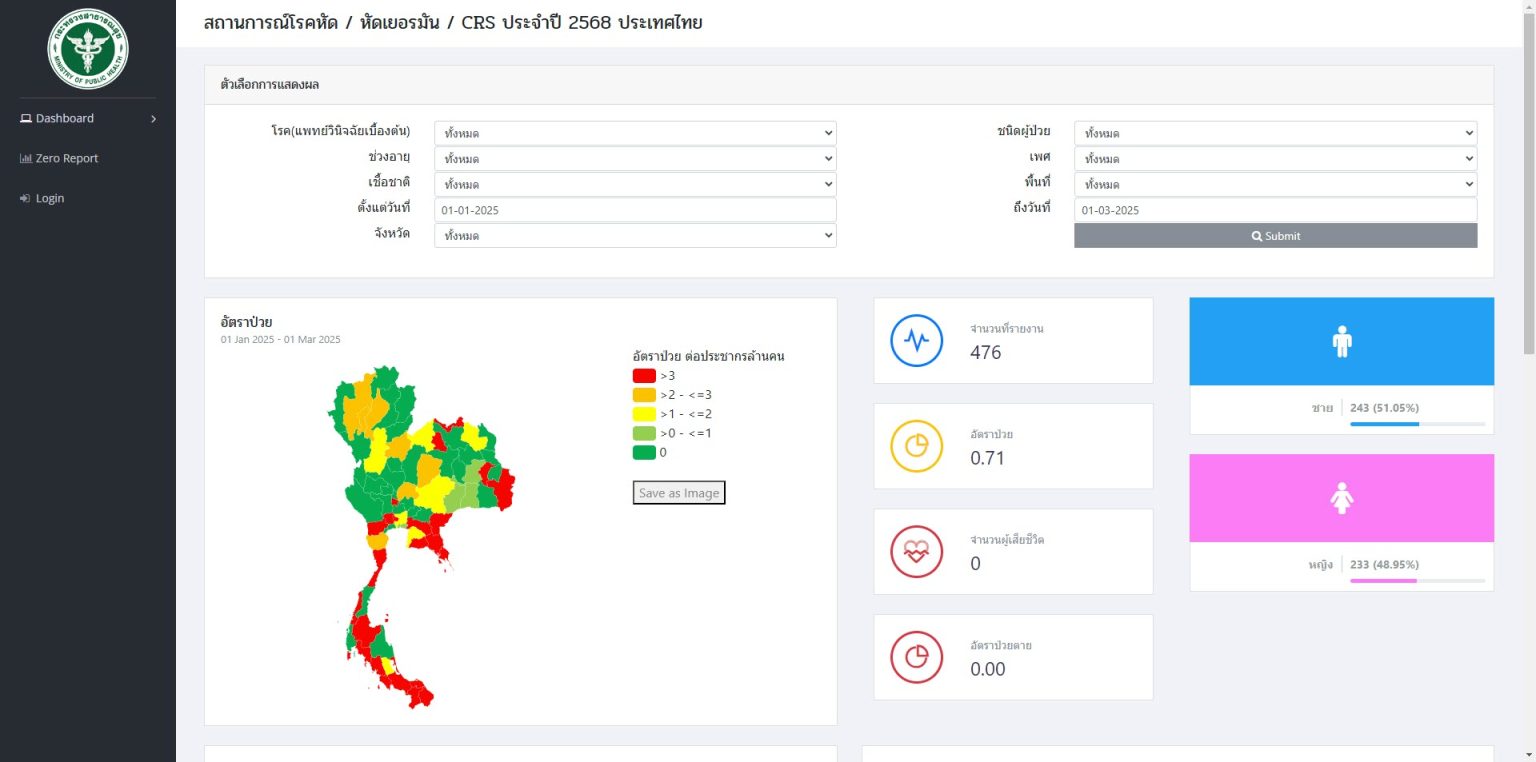1536x762 pixels.
Task: Click the Ministry of Public Health logo
Action: pyautogui.click(x=88, y=47)
